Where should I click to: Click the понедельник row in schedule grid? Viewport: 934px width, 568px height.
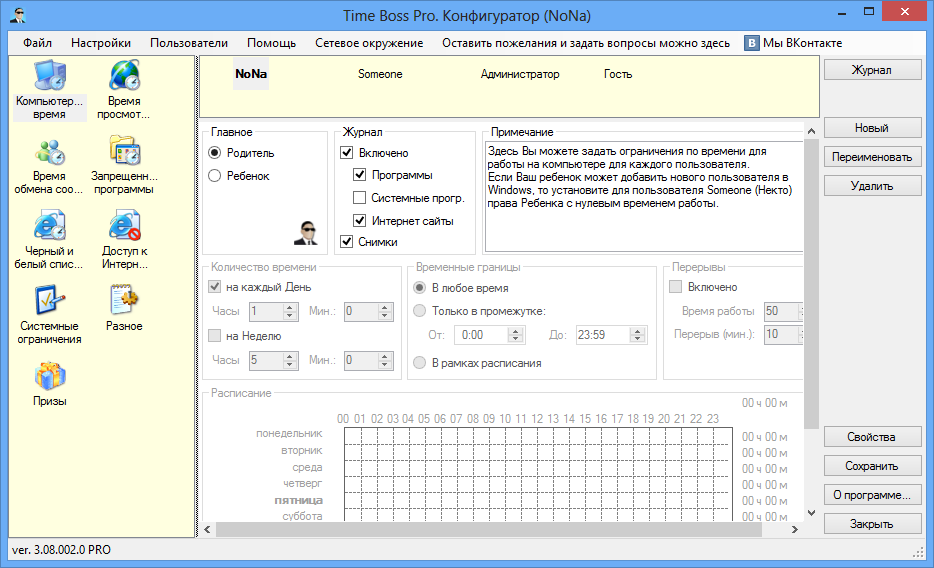pyautogui.click(x=538, y=436)
